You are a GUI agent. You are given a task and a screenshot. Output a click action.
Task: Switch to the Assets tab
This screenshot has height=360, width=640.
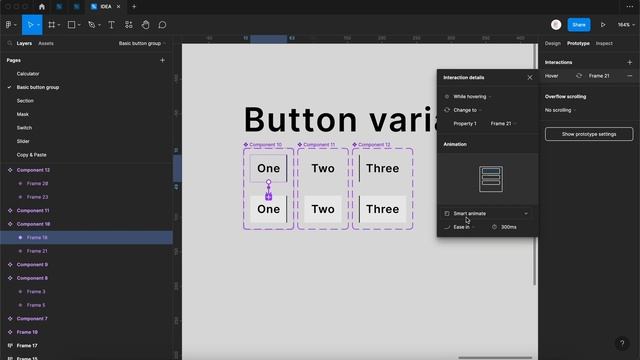46,43
